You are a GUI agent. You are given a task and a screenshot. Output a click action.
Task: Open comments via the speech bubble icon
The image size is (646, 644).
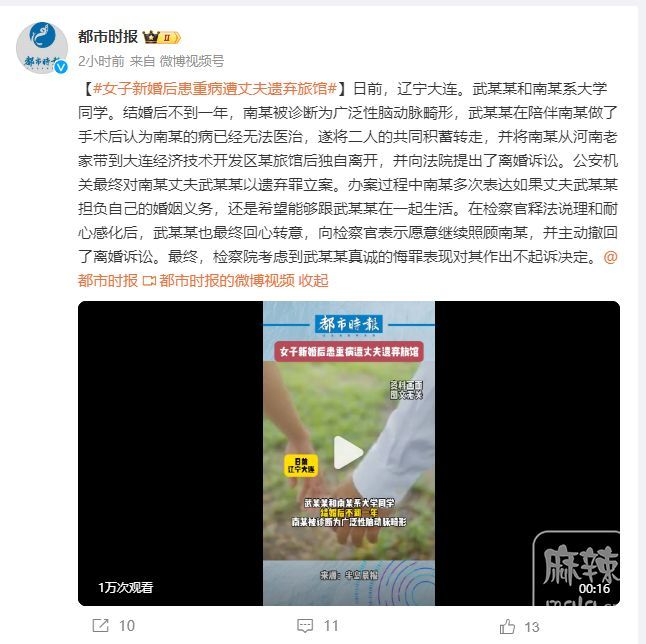305,625
